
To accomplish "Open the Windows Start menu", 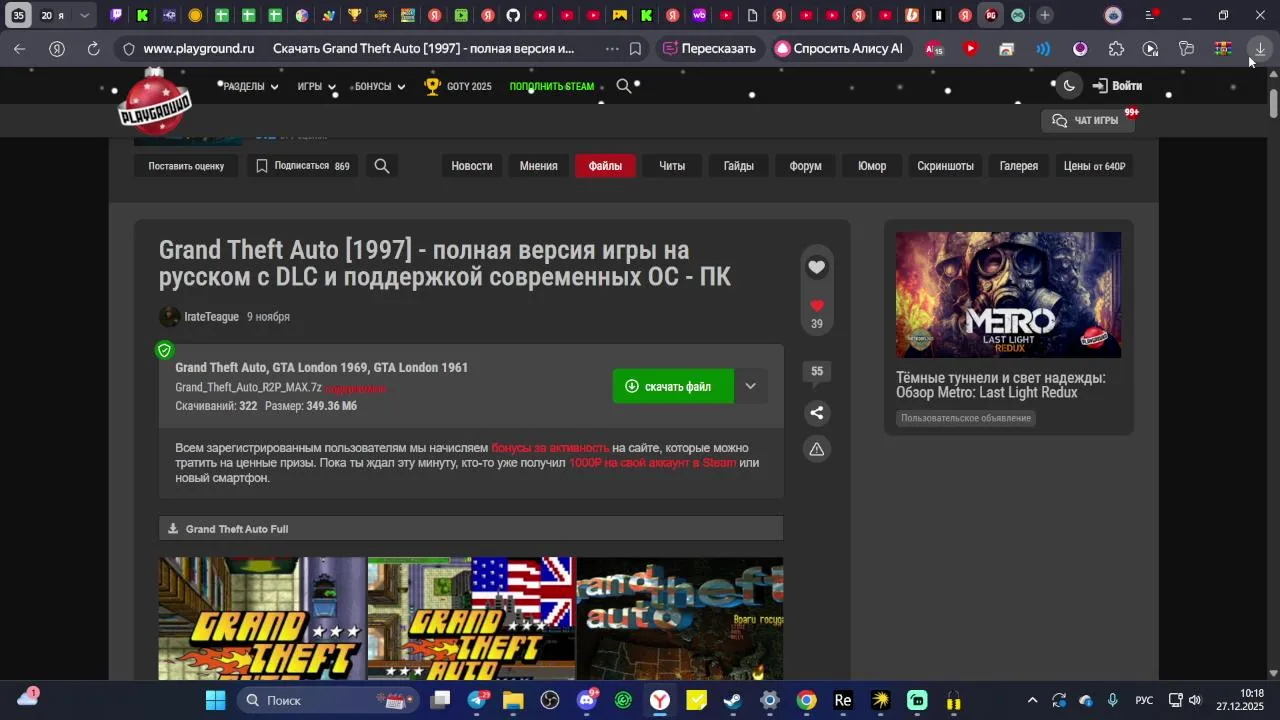I will [x=215, y=700].
